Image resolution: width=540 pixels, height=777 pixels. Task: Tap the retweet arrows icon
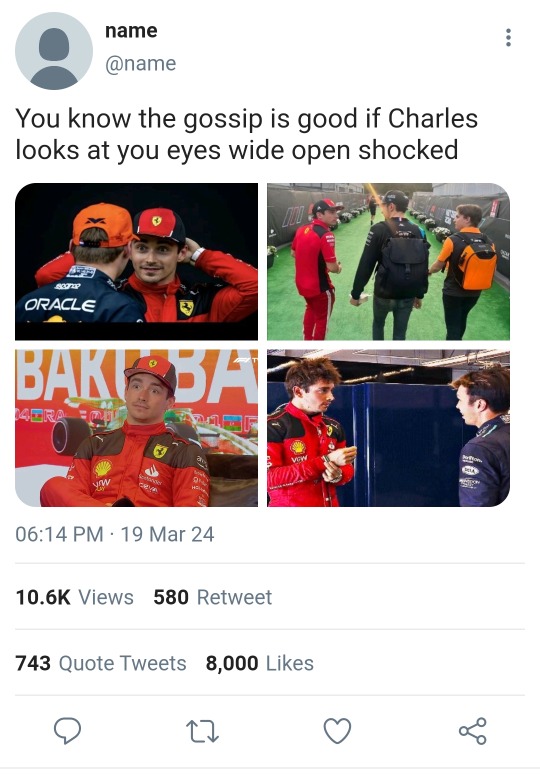coord(202,731)
